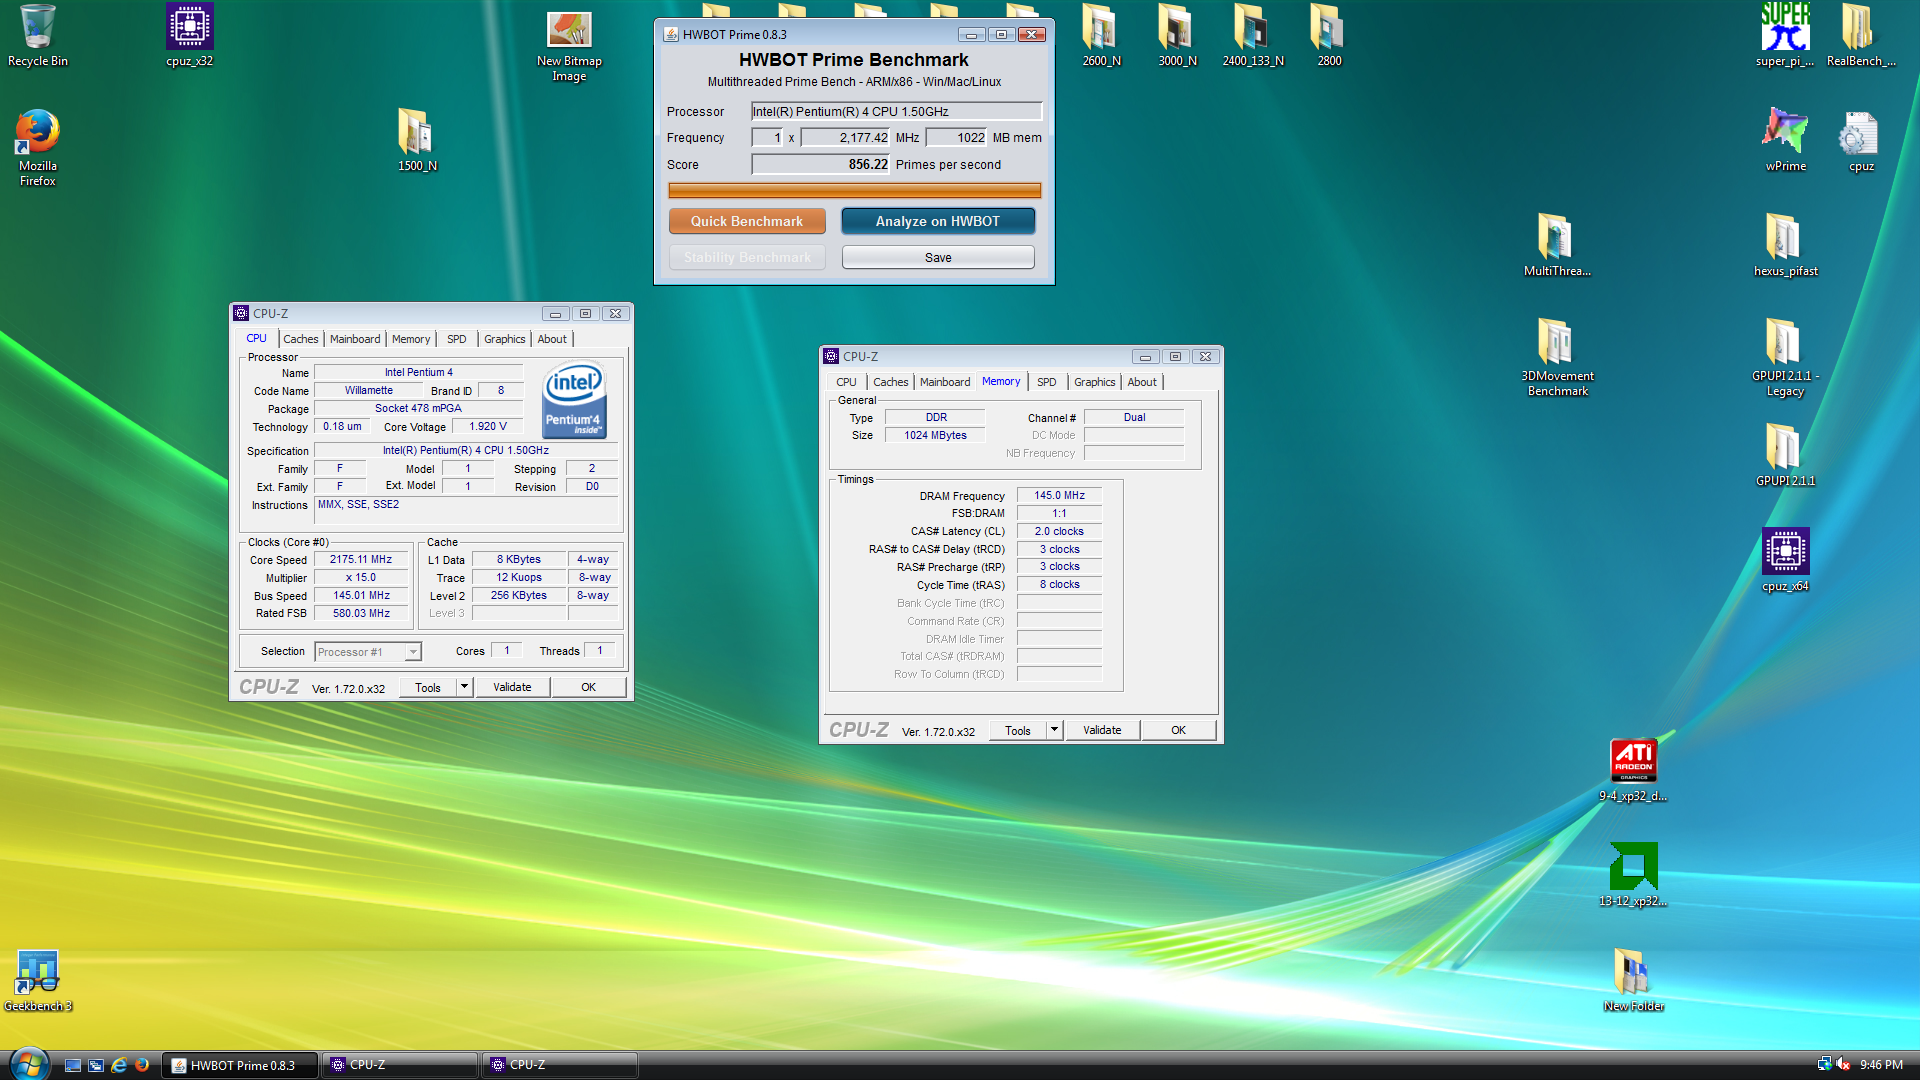Click the DRAM Frequency value 145.0 MHz
The image size is (1920, 1080).
tap(1059, 495)
